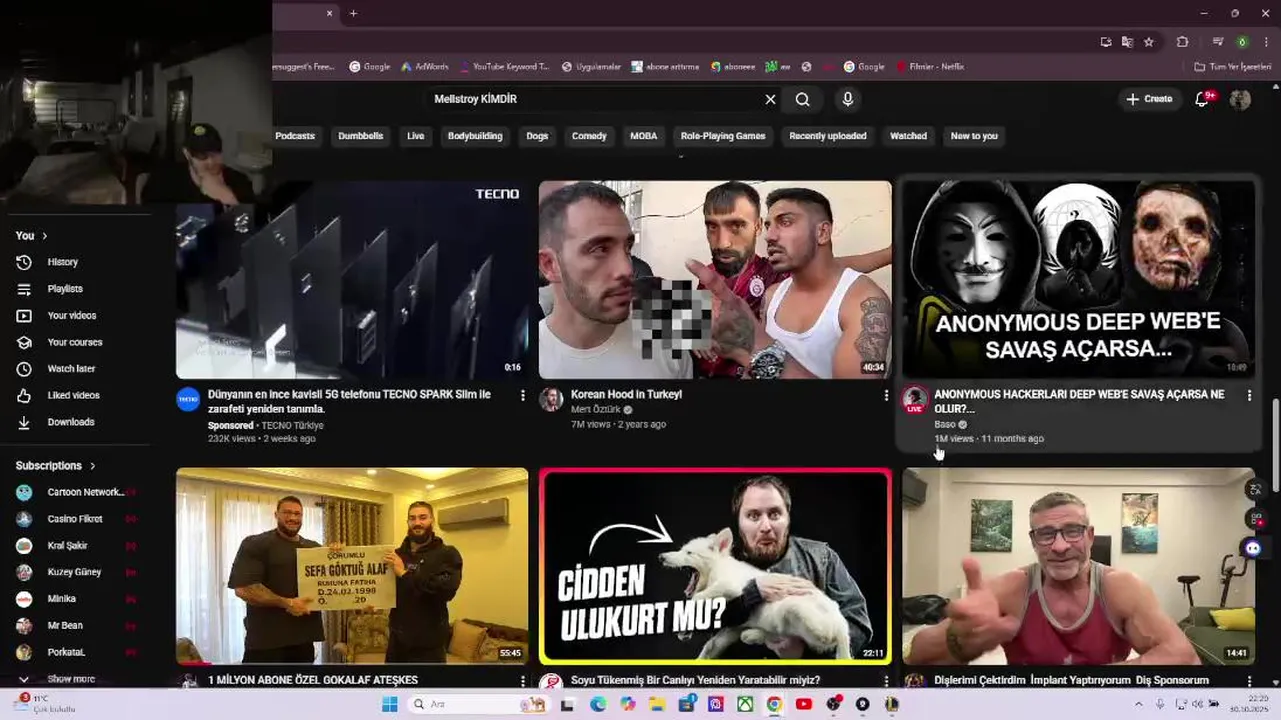Open Liked videos in sidebar
This screenshot has height=720, width=1281.
[75, 396]
